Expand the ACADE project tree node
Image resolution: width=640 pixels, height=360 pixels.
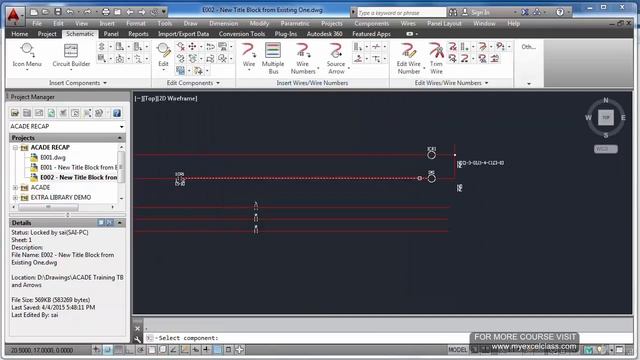15,188
